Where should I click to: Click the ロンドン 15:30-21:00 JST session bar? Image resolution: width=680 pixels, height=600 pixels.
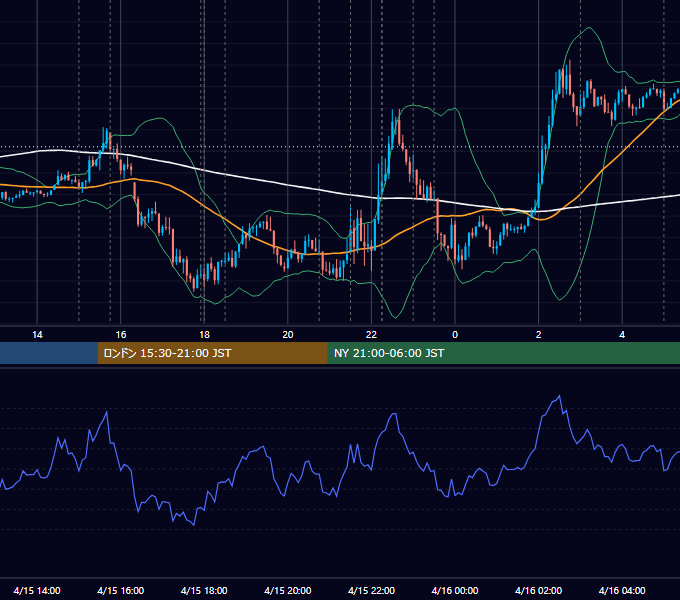click(x=212, y=353)
